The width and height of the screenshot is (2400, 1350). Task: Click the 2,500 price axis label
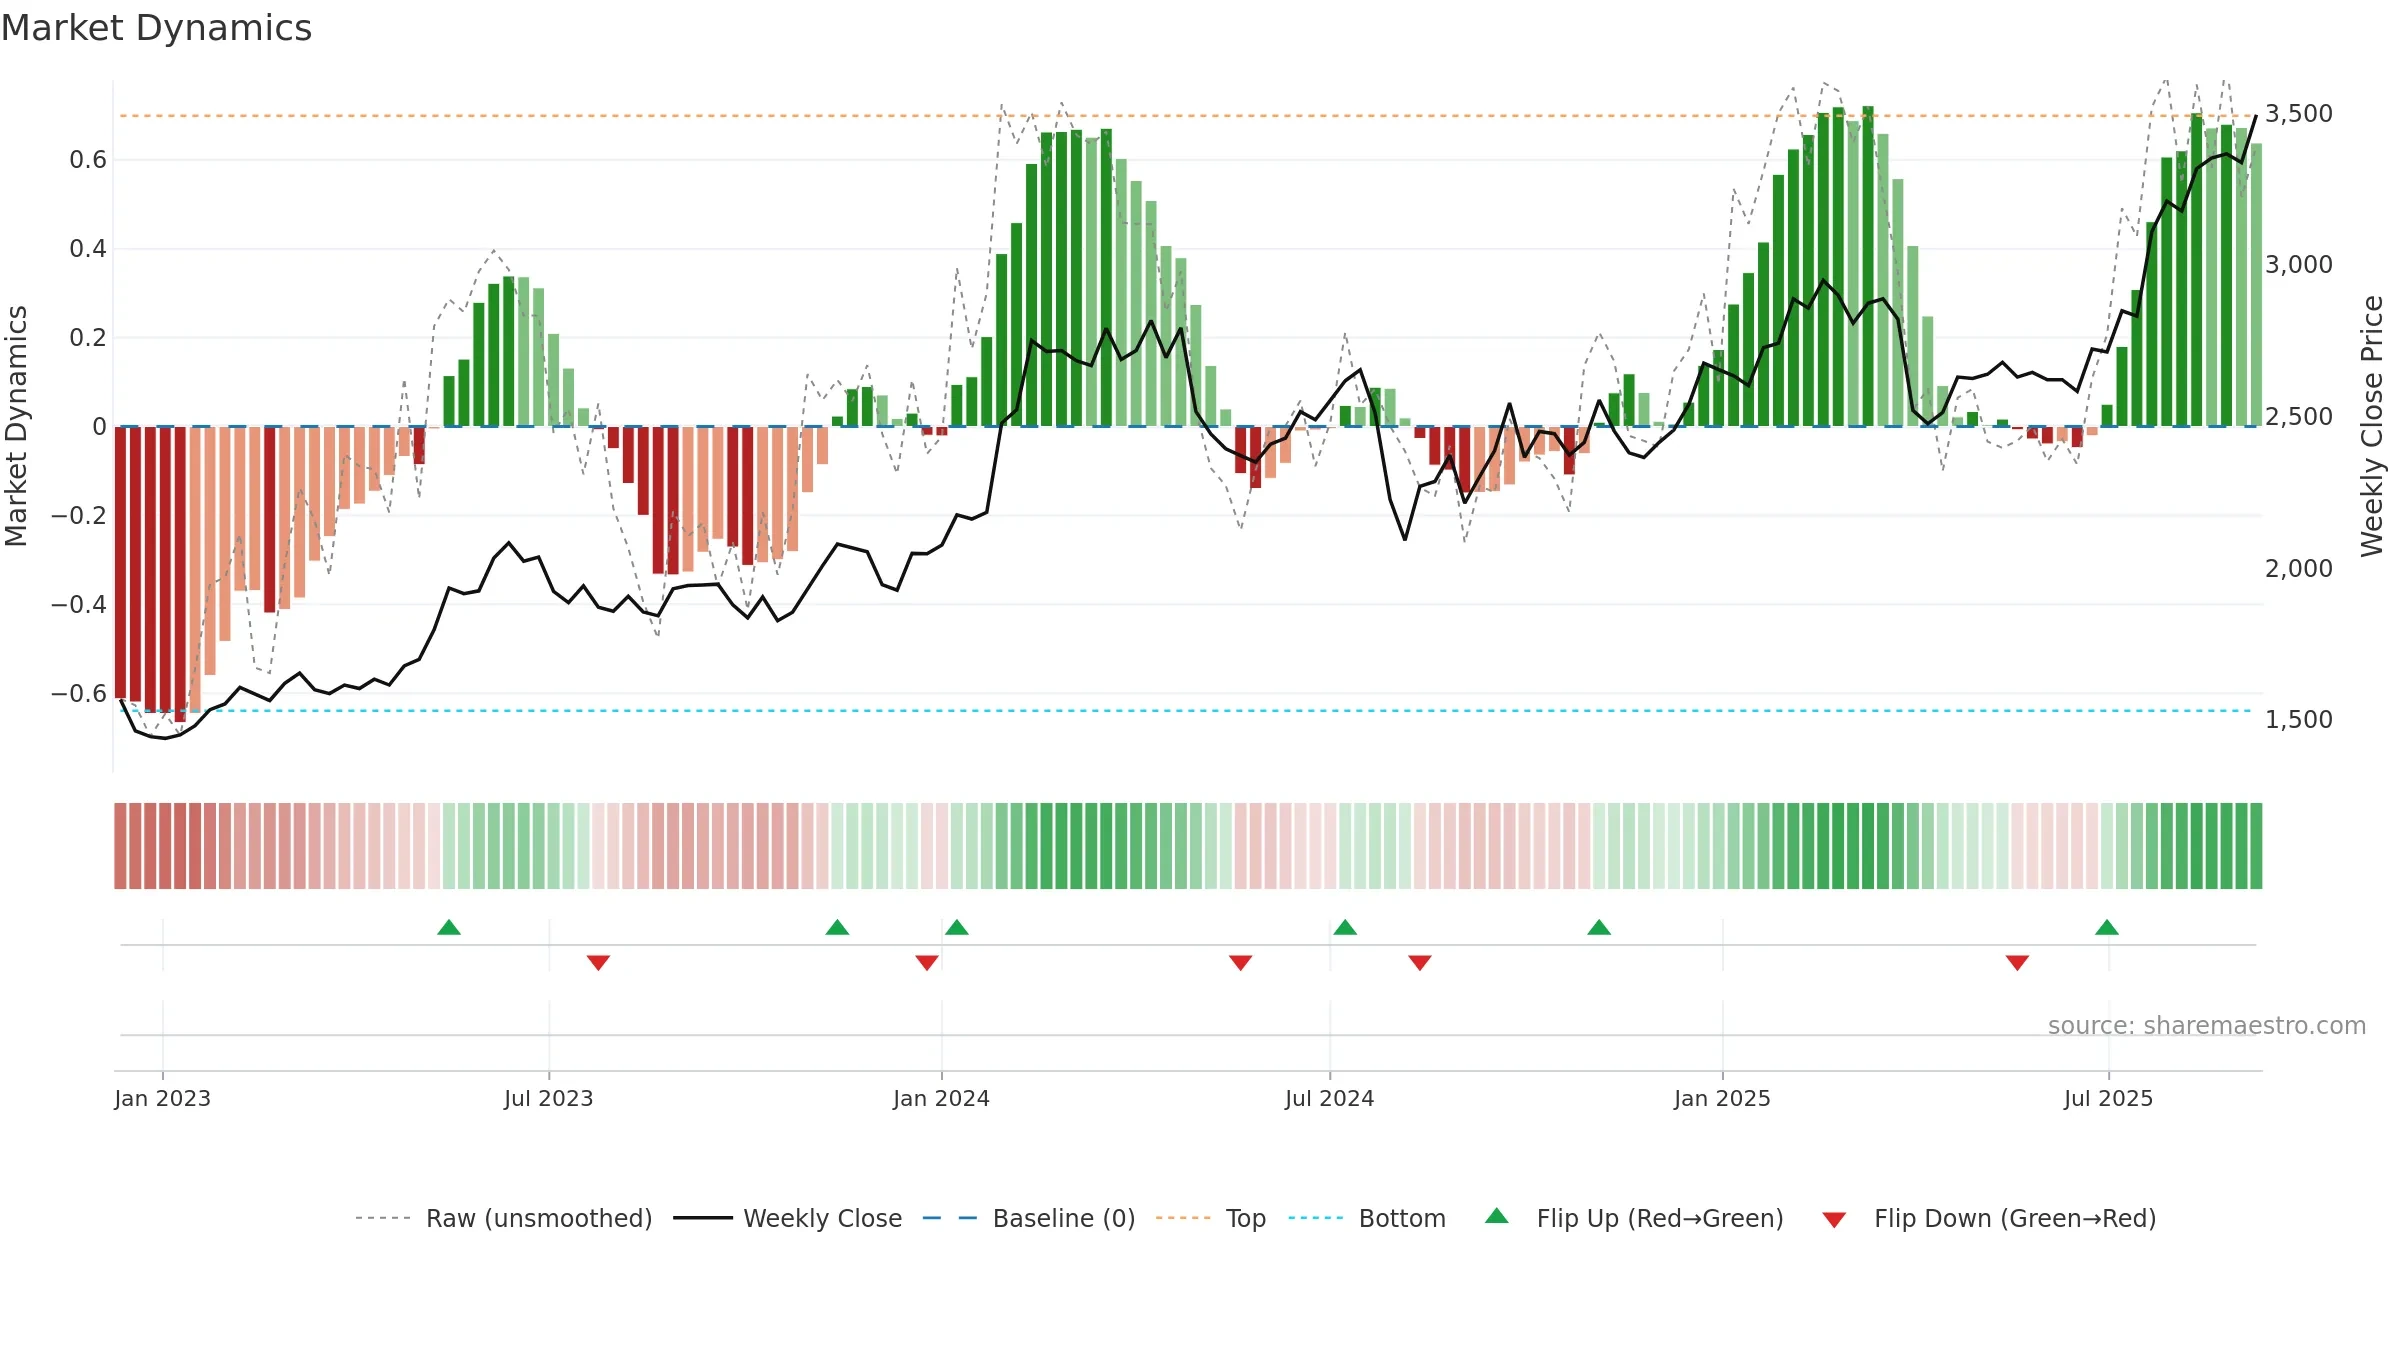[x=2299, y=416]
